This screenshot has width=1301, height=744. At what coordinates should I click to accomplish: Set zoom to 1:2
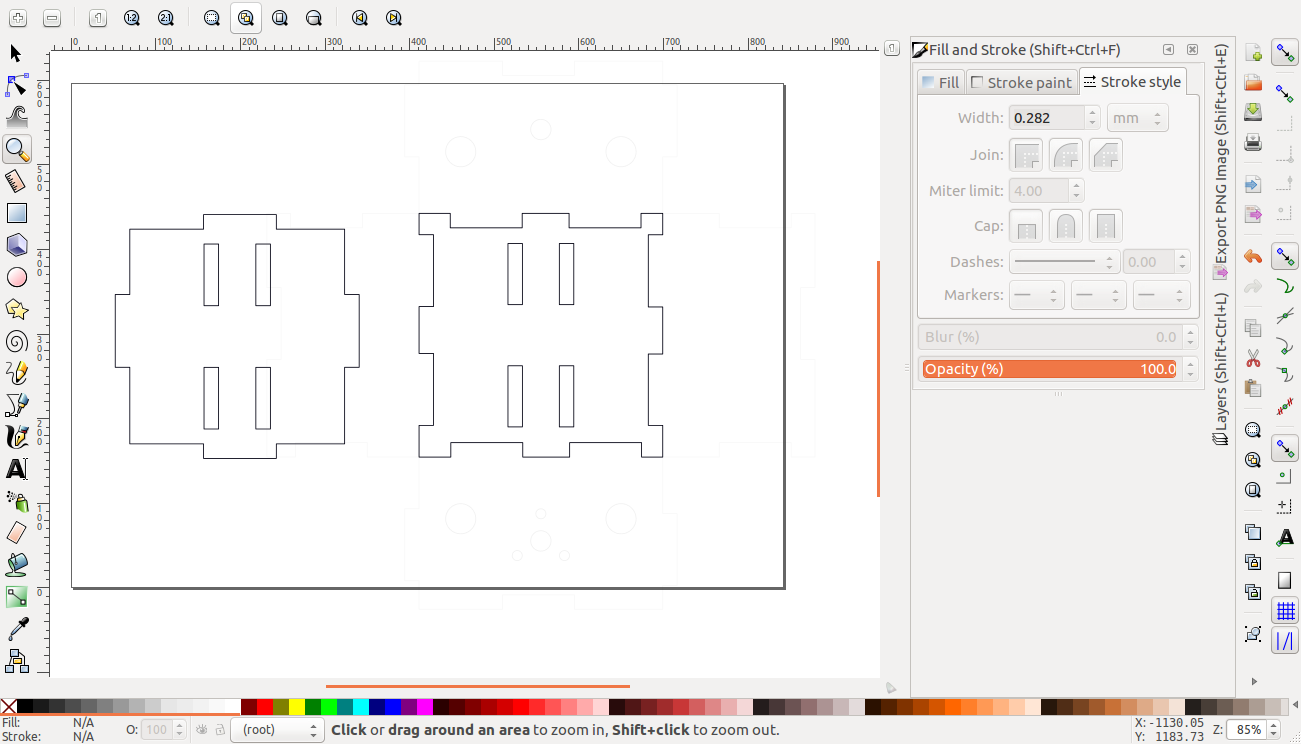(x=131, y=18)
